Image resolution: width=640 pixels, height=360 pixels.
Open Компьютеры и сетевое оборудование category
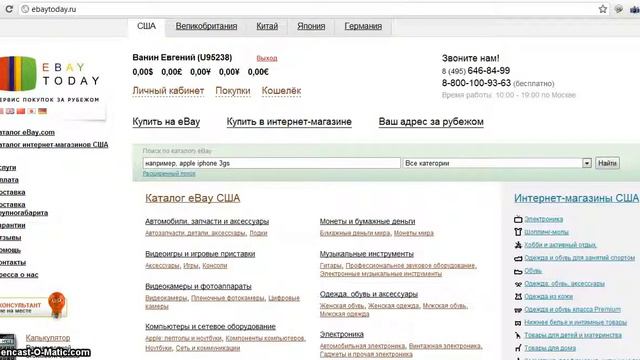click(x=210, y=327)
